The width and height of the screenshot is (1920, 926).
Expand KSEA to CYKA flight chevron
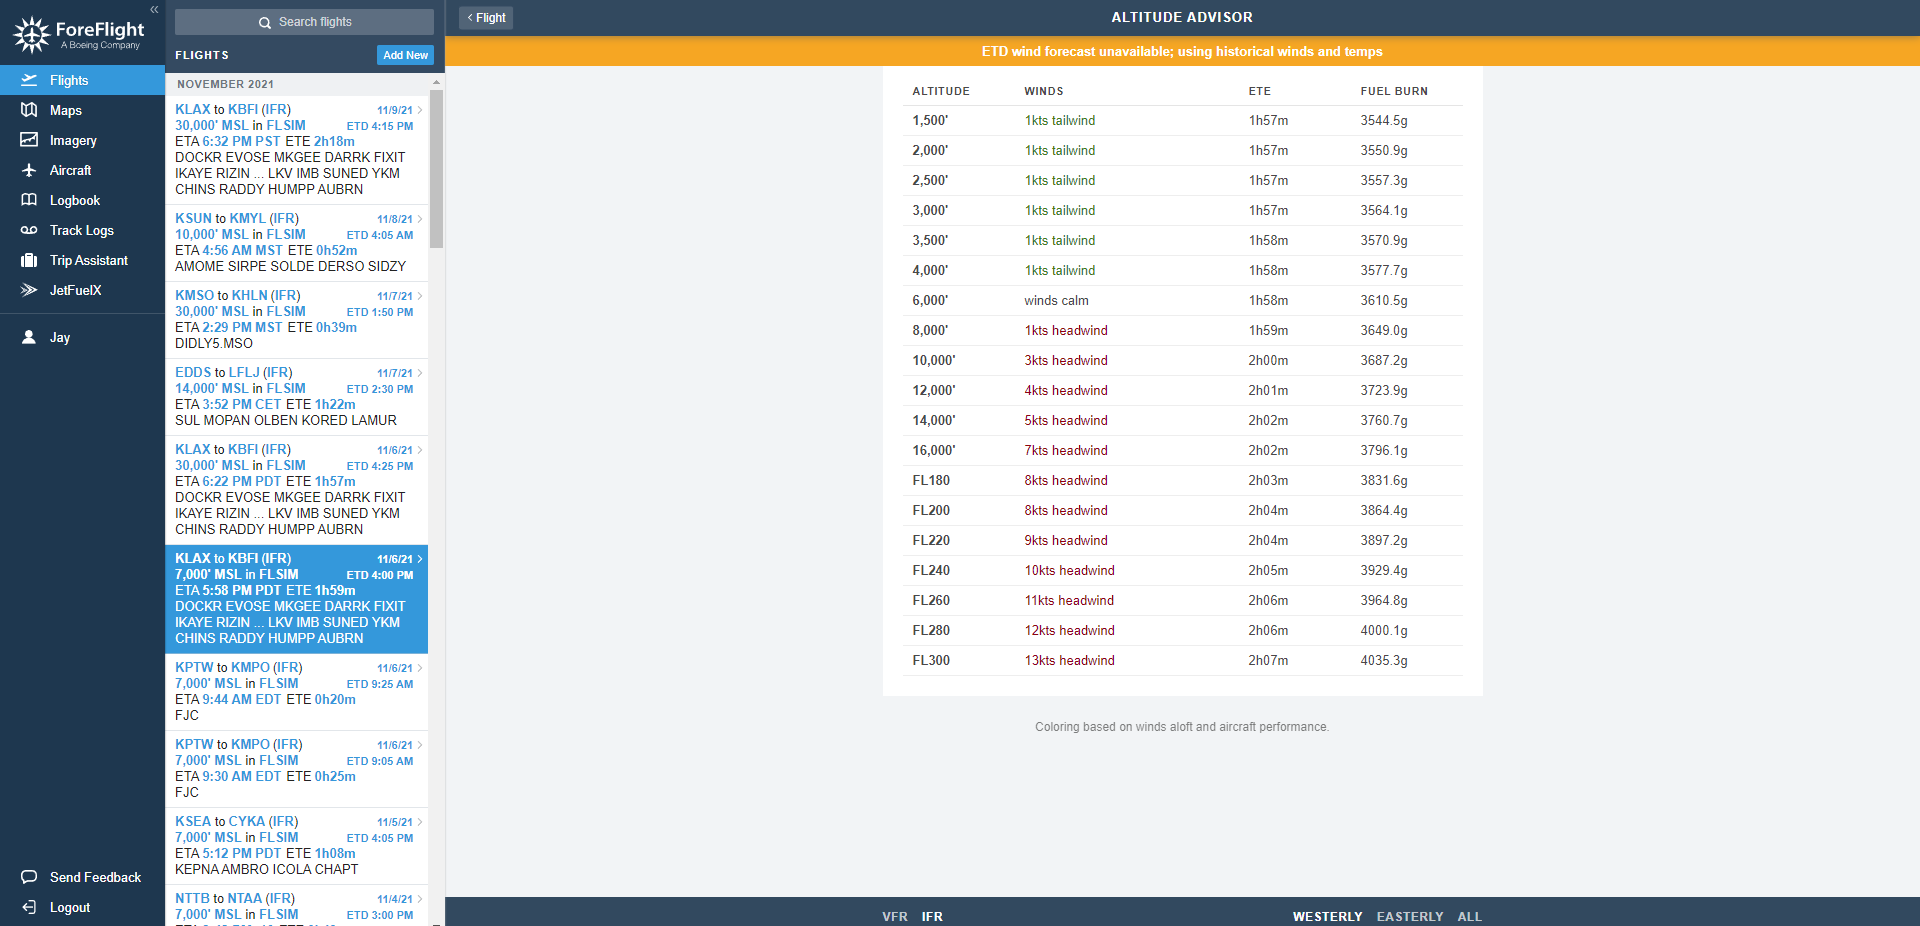point(420,822)
